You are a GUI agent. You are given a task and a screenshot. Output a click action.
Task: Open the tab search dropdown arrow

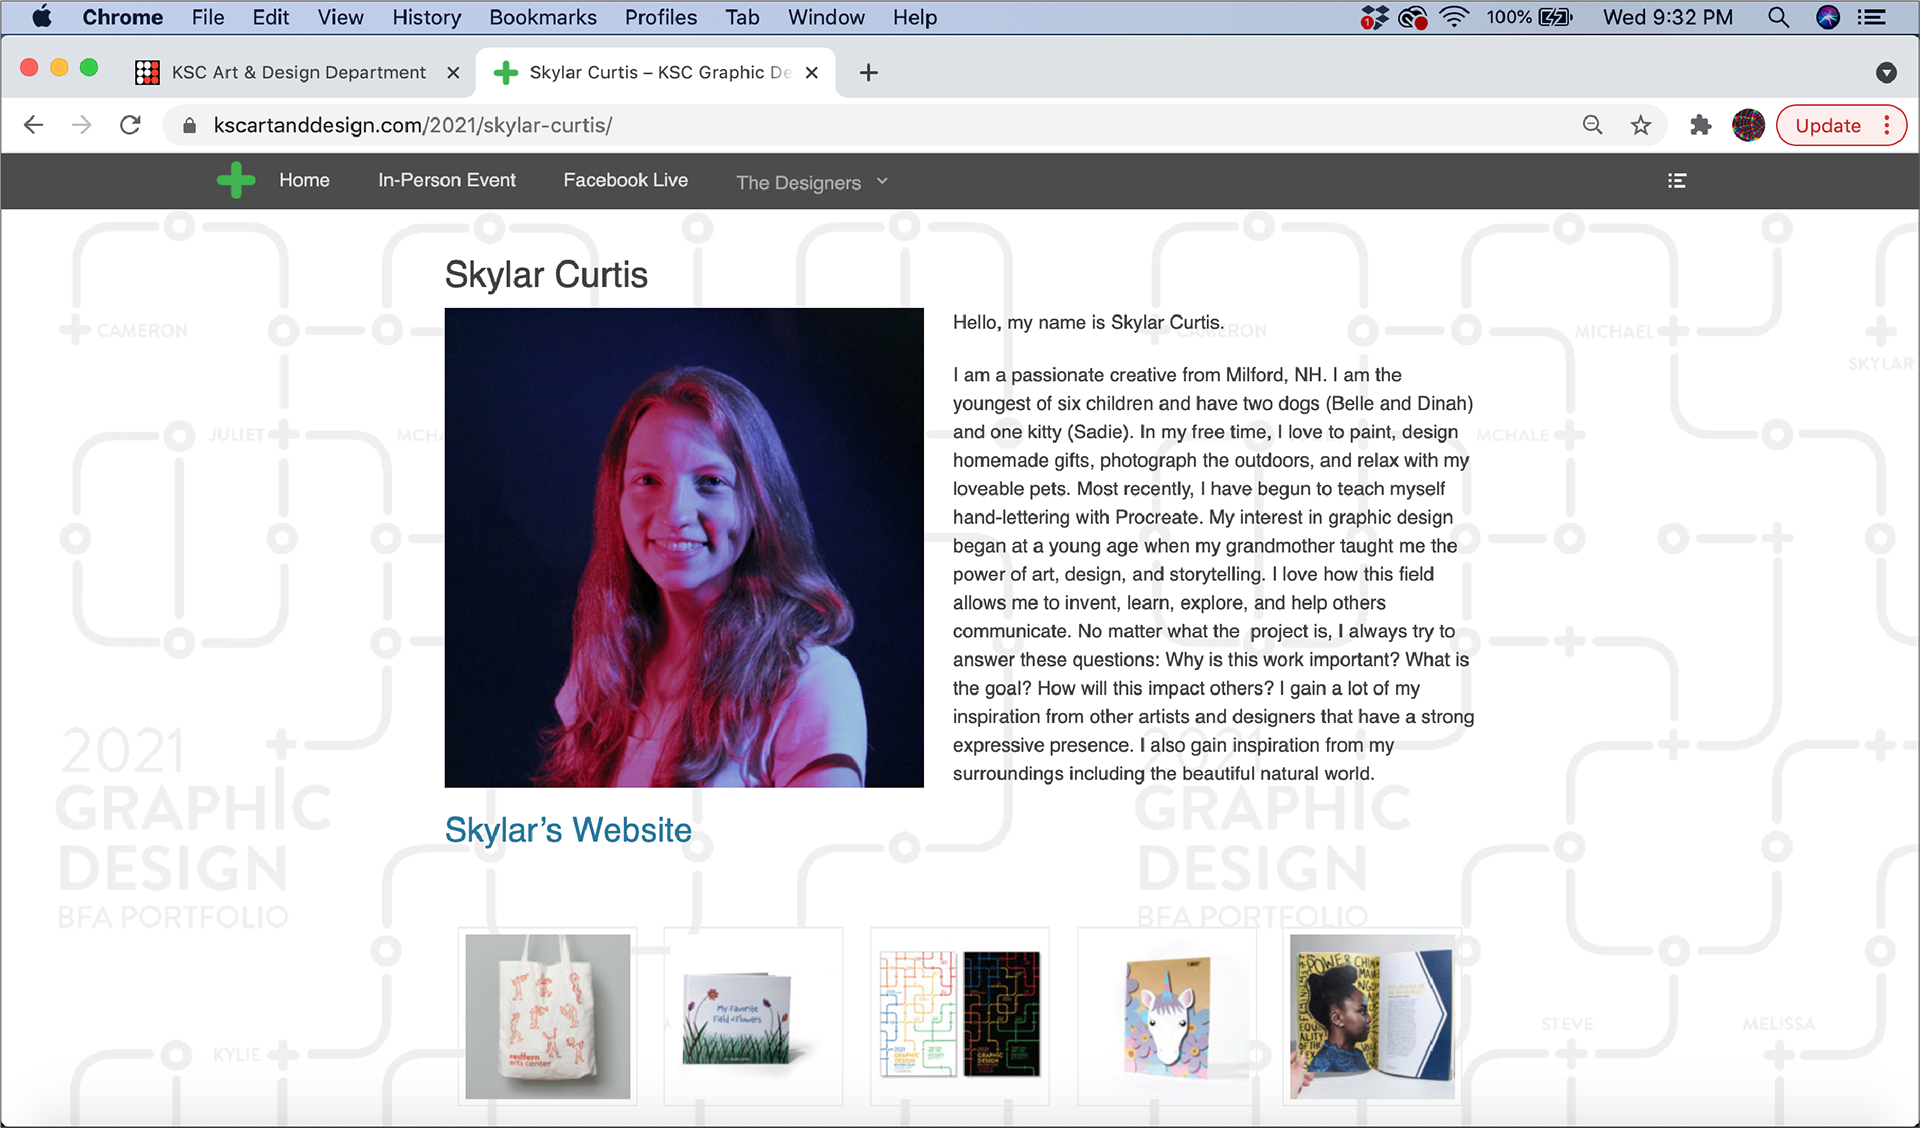click(x=1886, y=72)
